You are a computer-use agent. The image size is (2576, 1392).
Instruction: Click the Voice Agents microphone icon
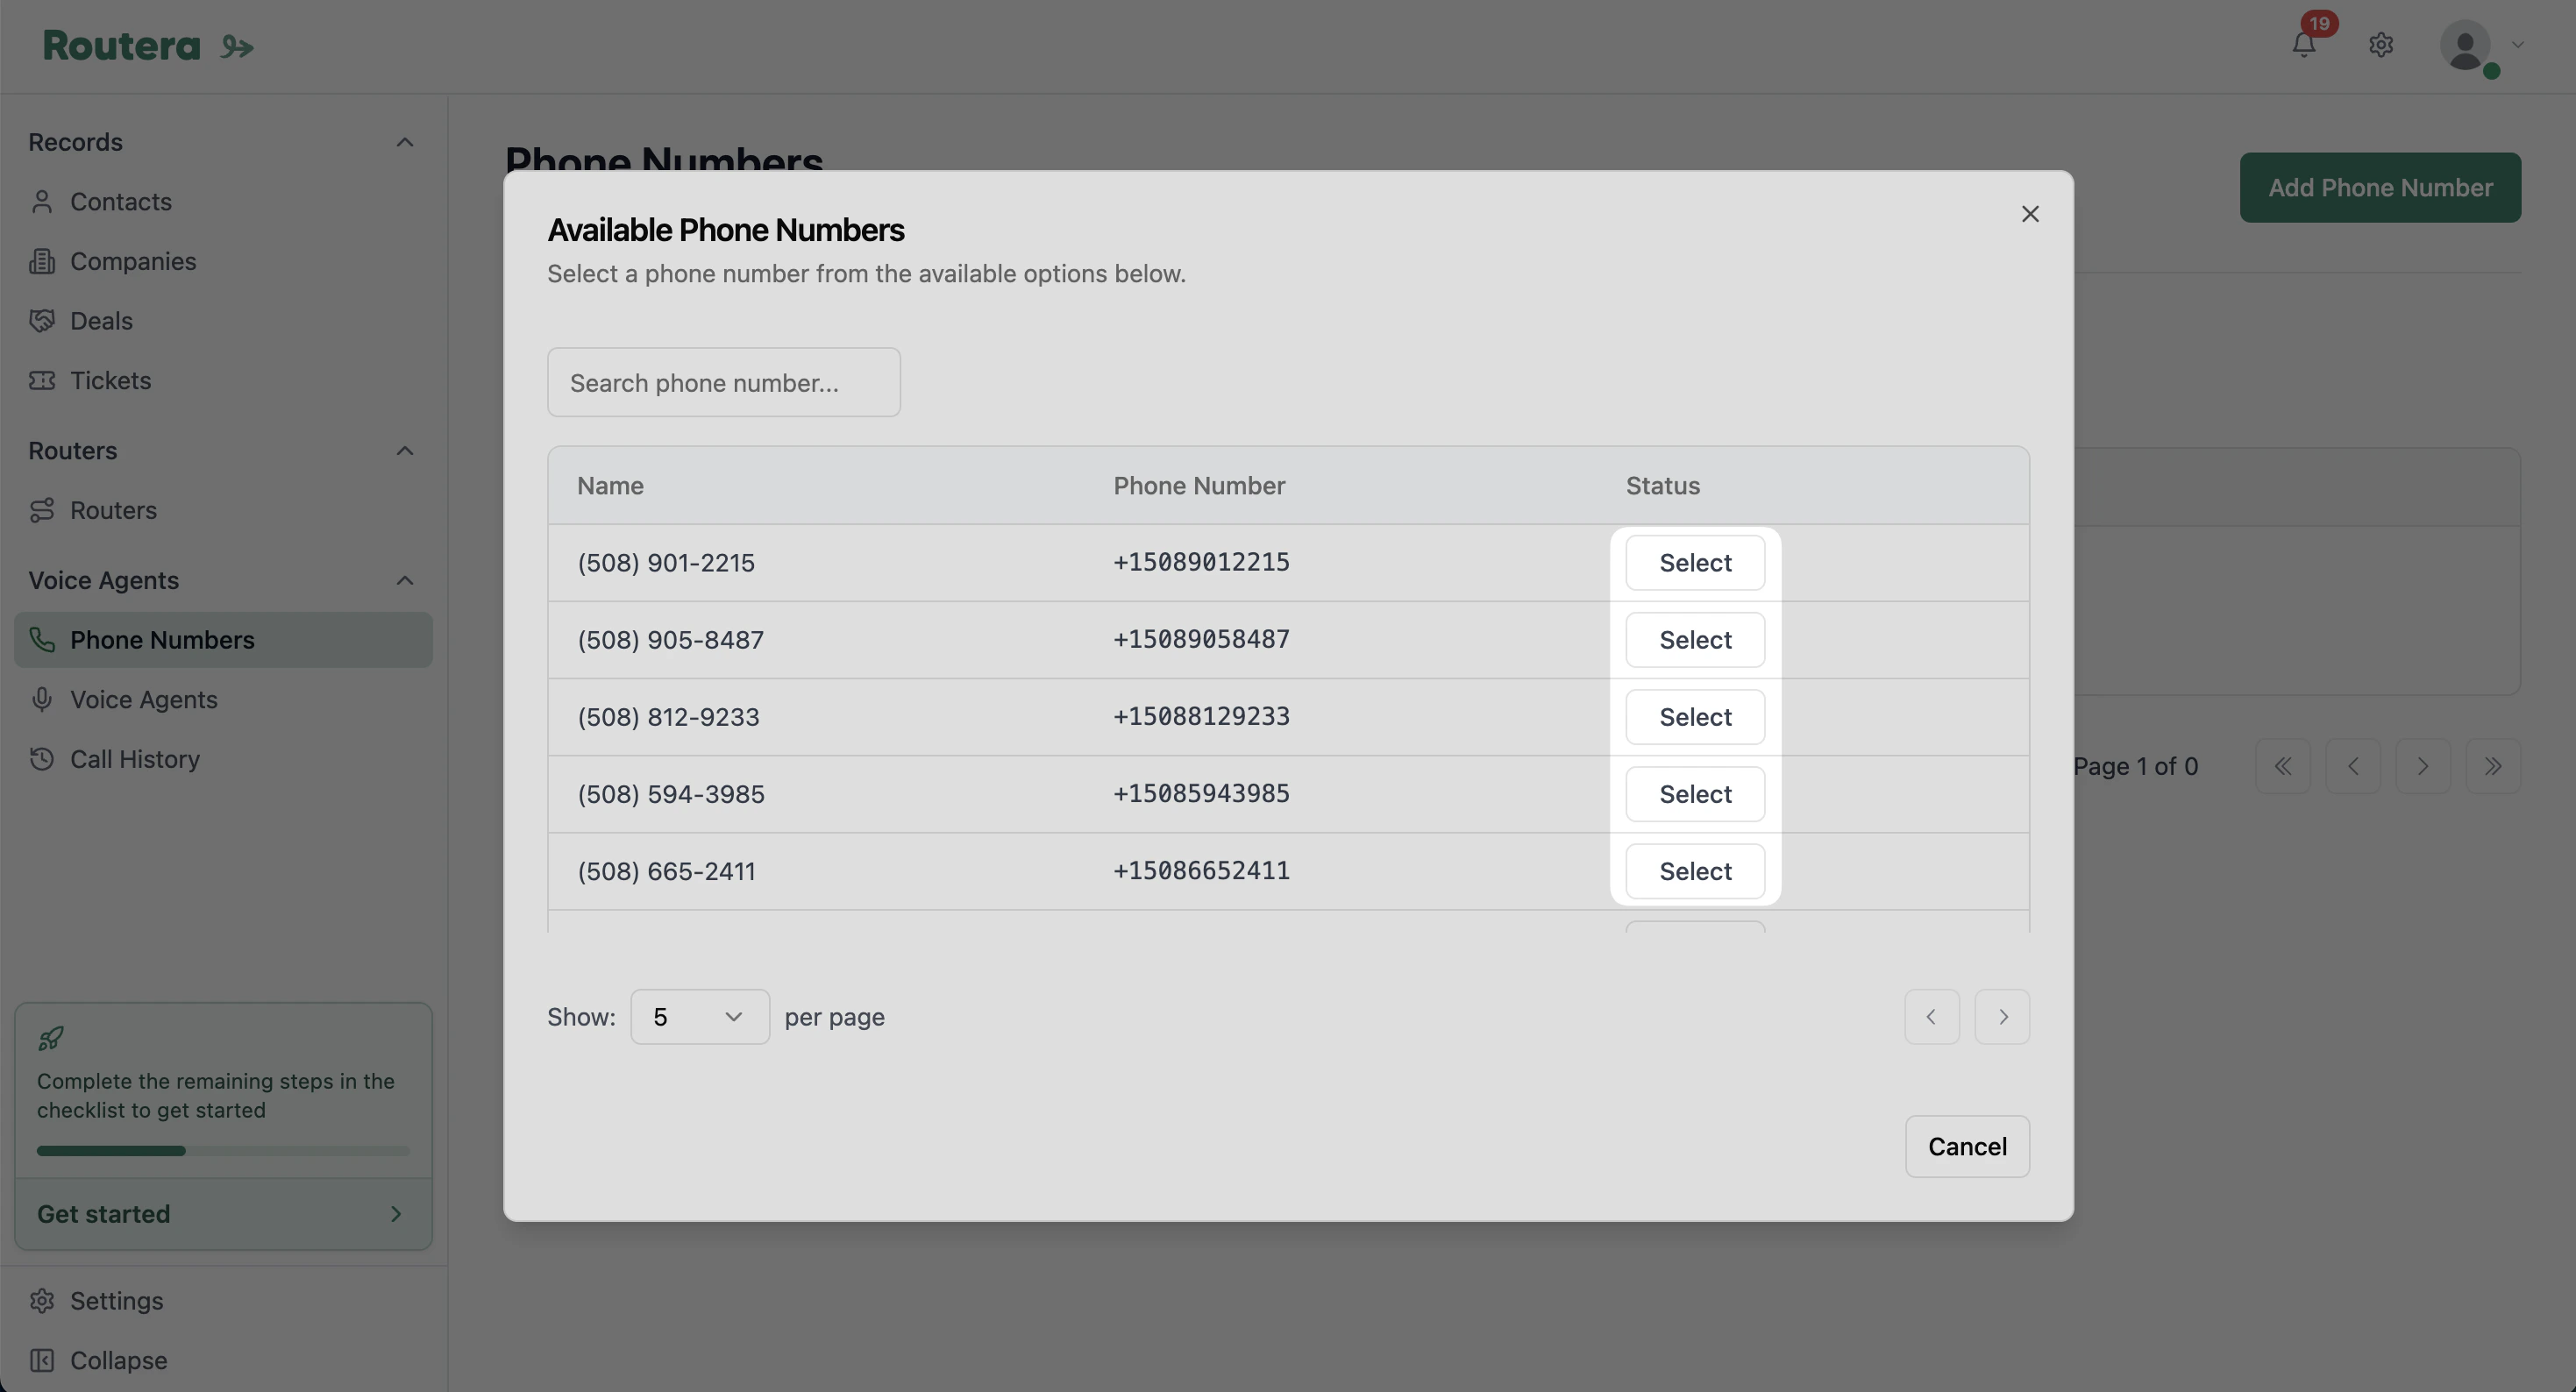42,700
